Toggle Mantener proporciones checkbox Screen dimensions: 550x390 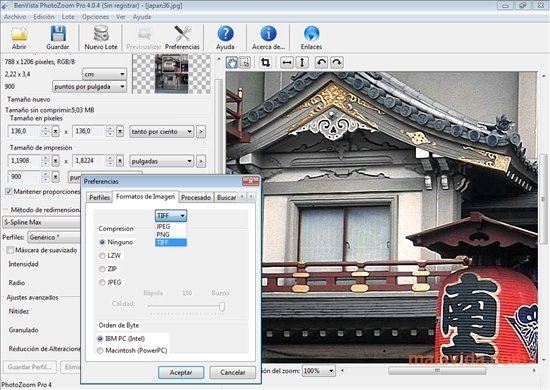coord(9,191)
